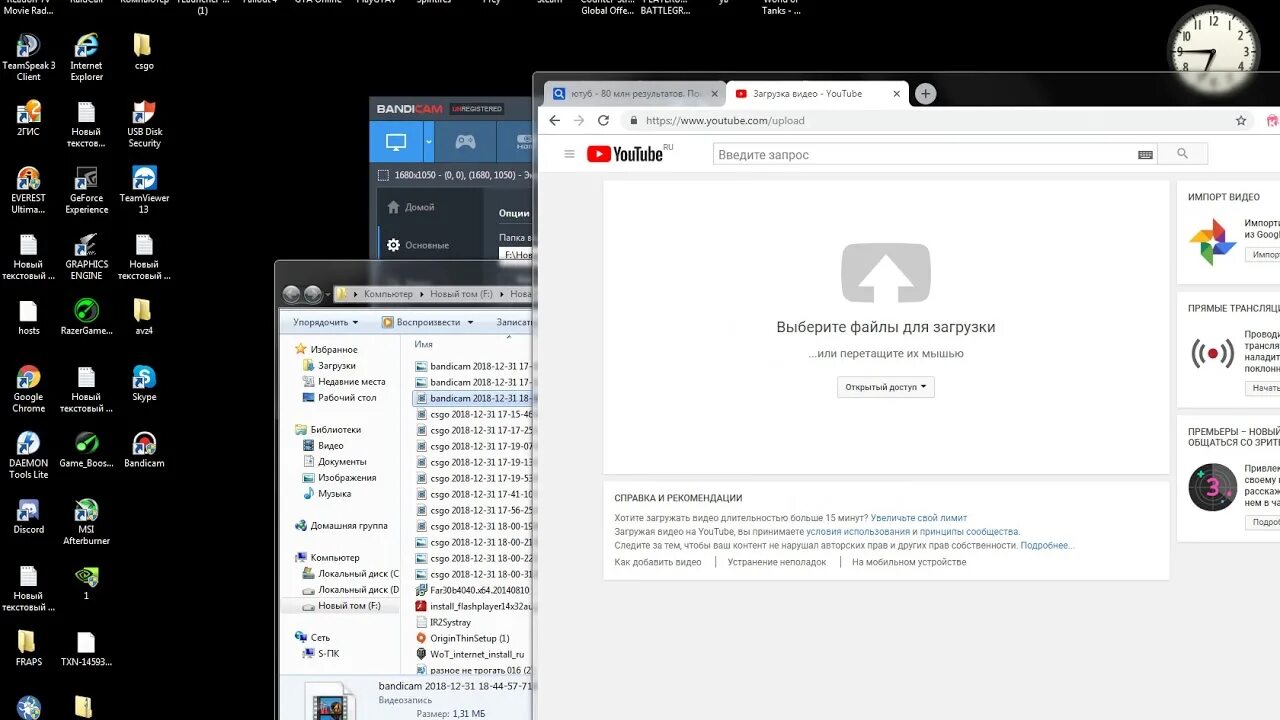Launch DAEMON Tools Lite shortcut
This screenshot has width=1280, height=720.
pyautogui.click(x=29, y=455)
